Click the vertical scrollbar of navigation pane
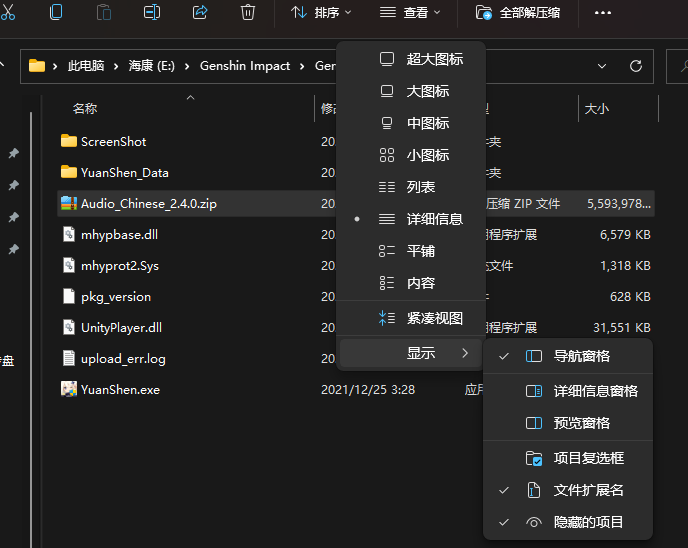Viewport: 688px width, 548px height. tap(31, 329)
